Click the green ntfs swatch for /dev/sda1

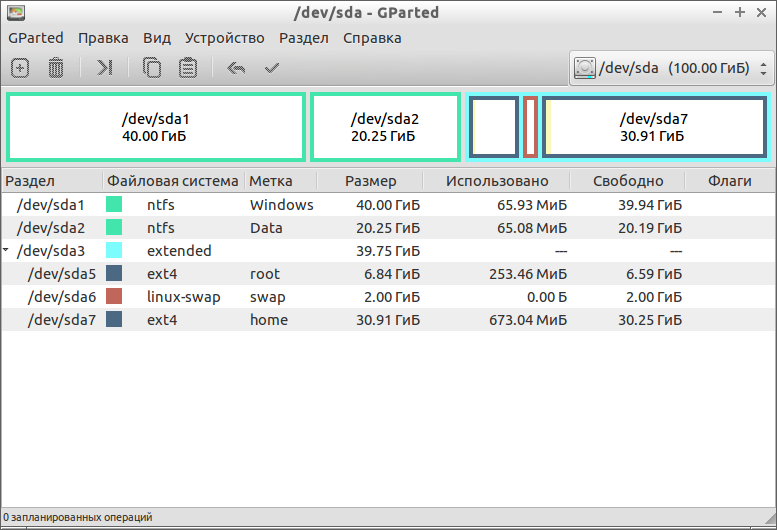[x=114, y=204]
